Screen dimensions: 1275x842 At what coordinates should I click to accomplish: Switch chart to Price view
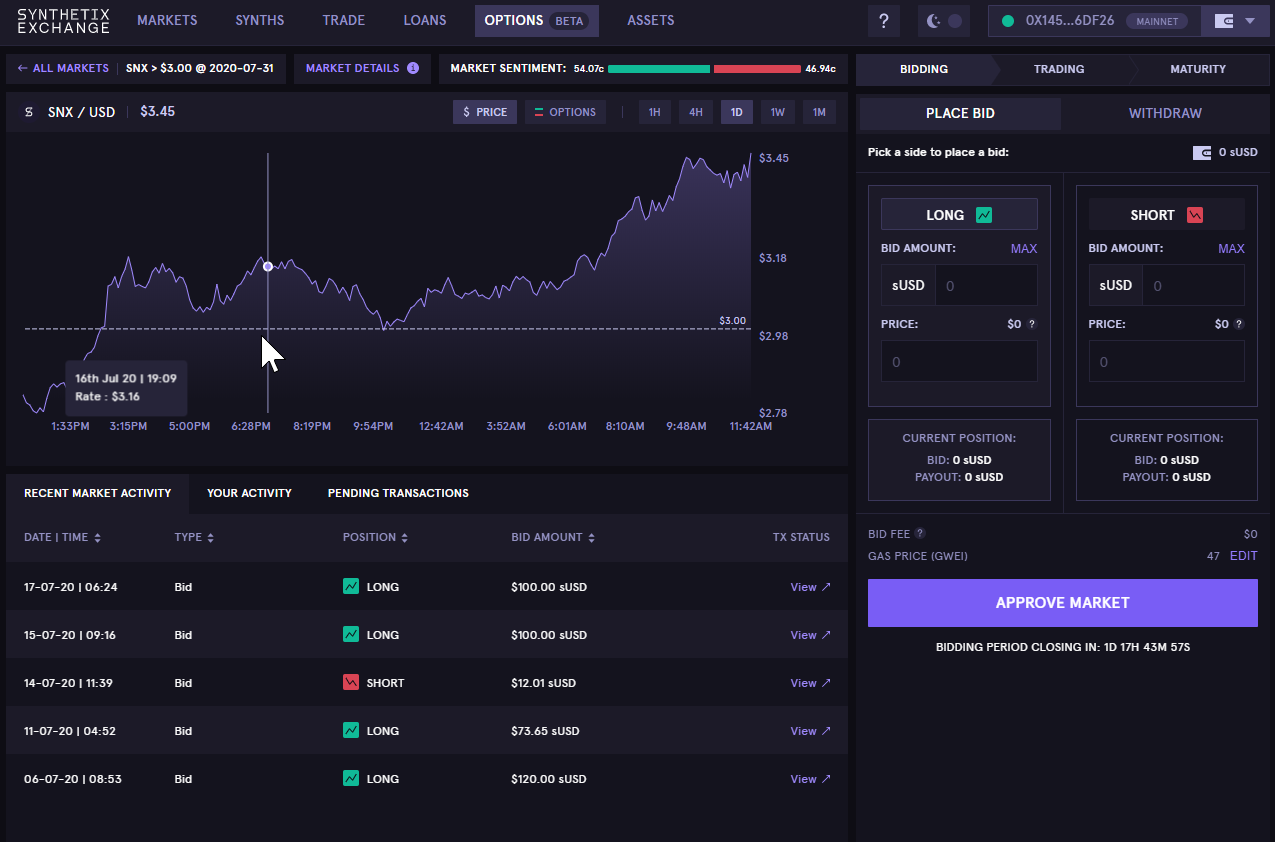coord(485,112)
